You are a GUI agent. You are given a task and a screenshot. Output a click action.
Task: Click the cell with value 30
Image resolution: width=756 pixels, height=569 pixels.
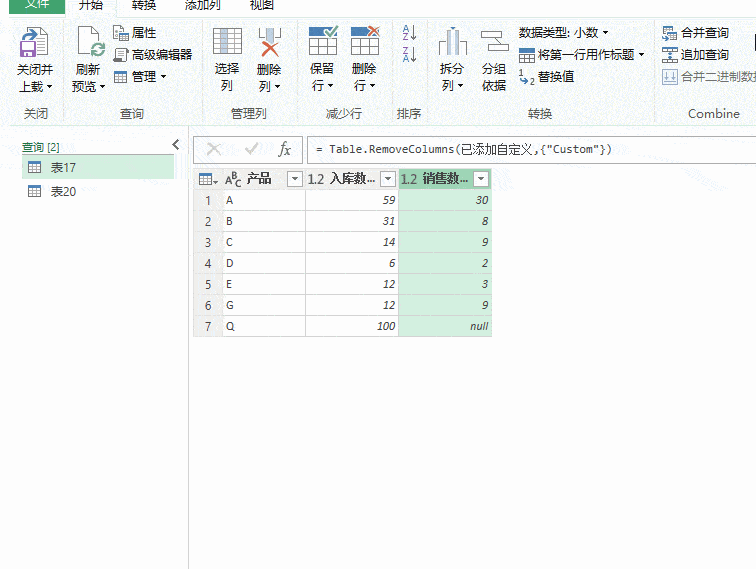coord(446,200)
